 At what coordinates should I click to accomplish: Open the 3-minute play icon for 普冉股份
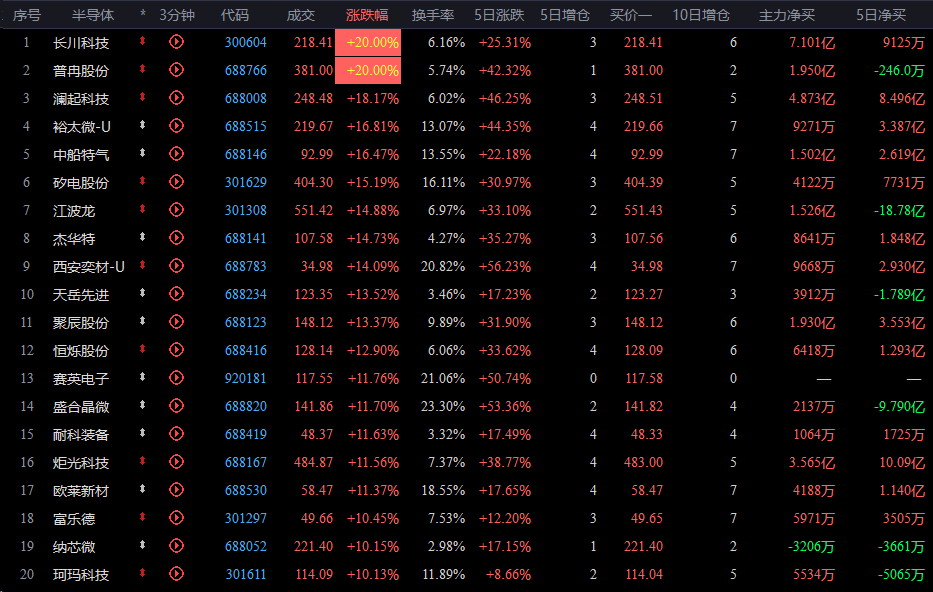(x=176, y=70)
